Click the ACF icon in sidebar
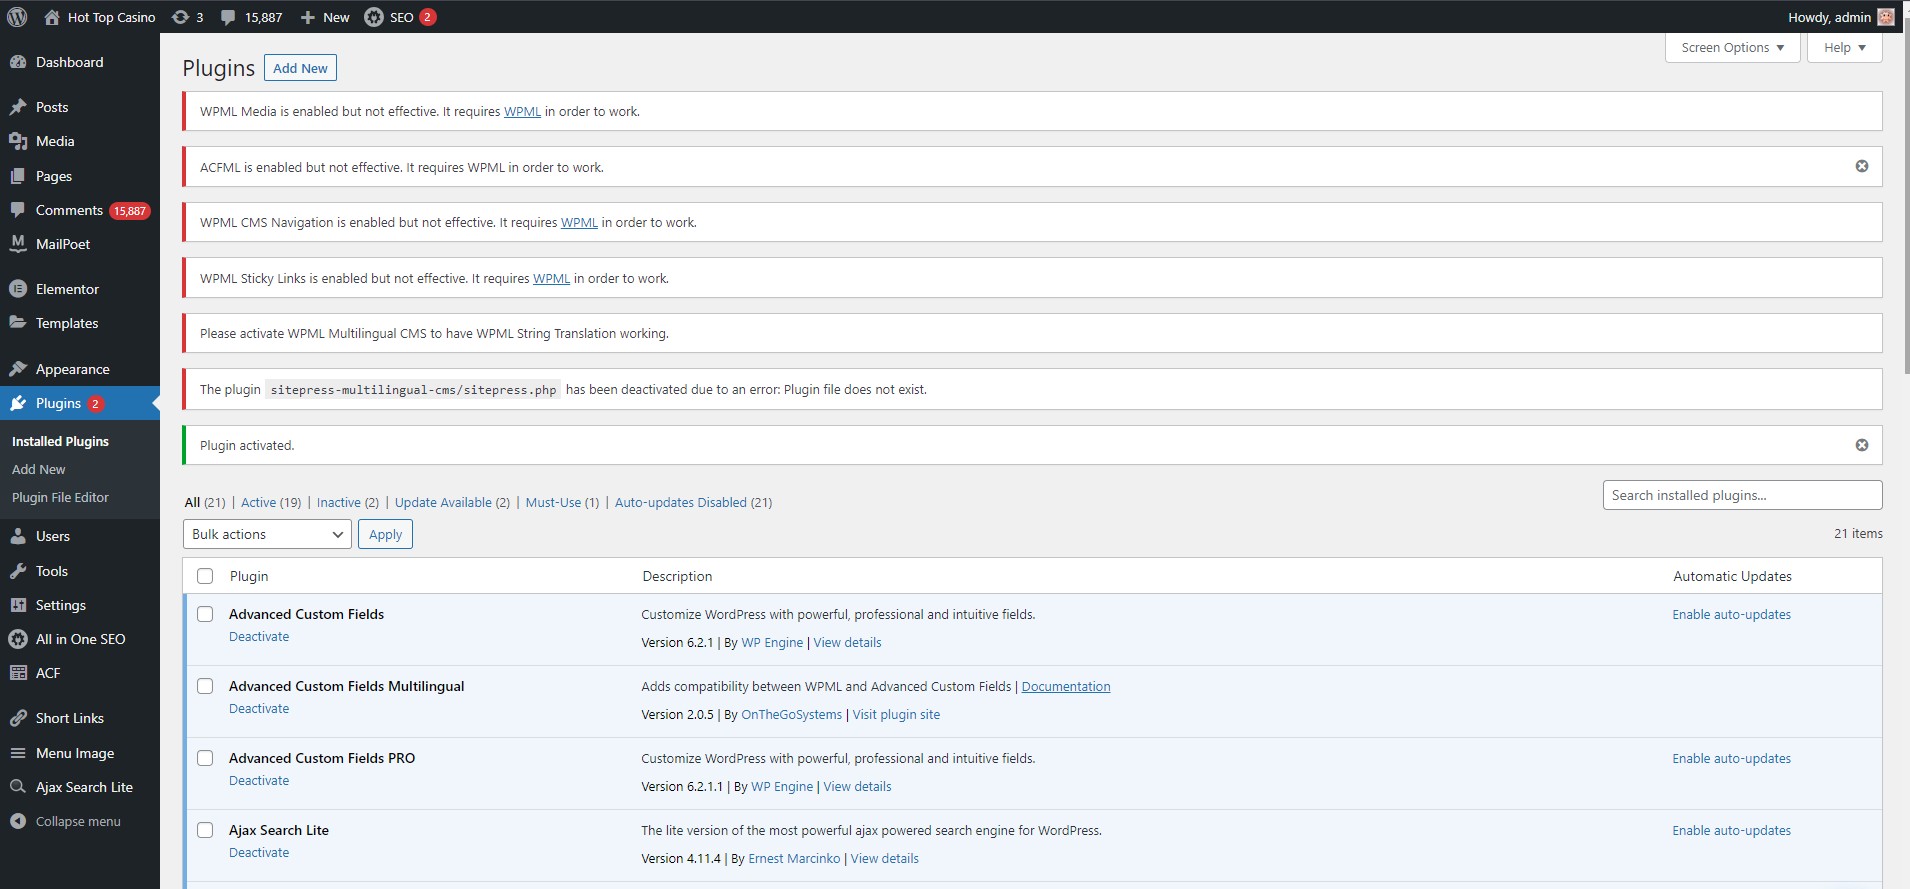Image resolution: width=1910 pixels, height=889 pixels. click(18, 673)
